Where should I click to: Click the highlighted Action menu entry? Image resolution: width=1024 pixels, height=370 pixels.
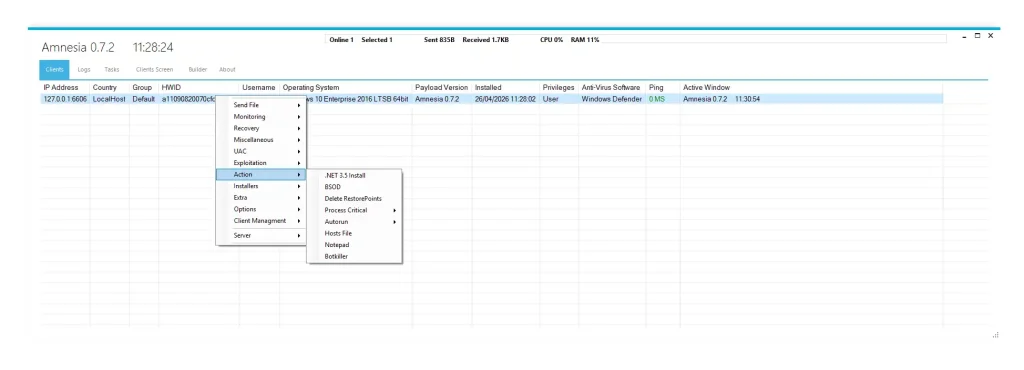261,175
